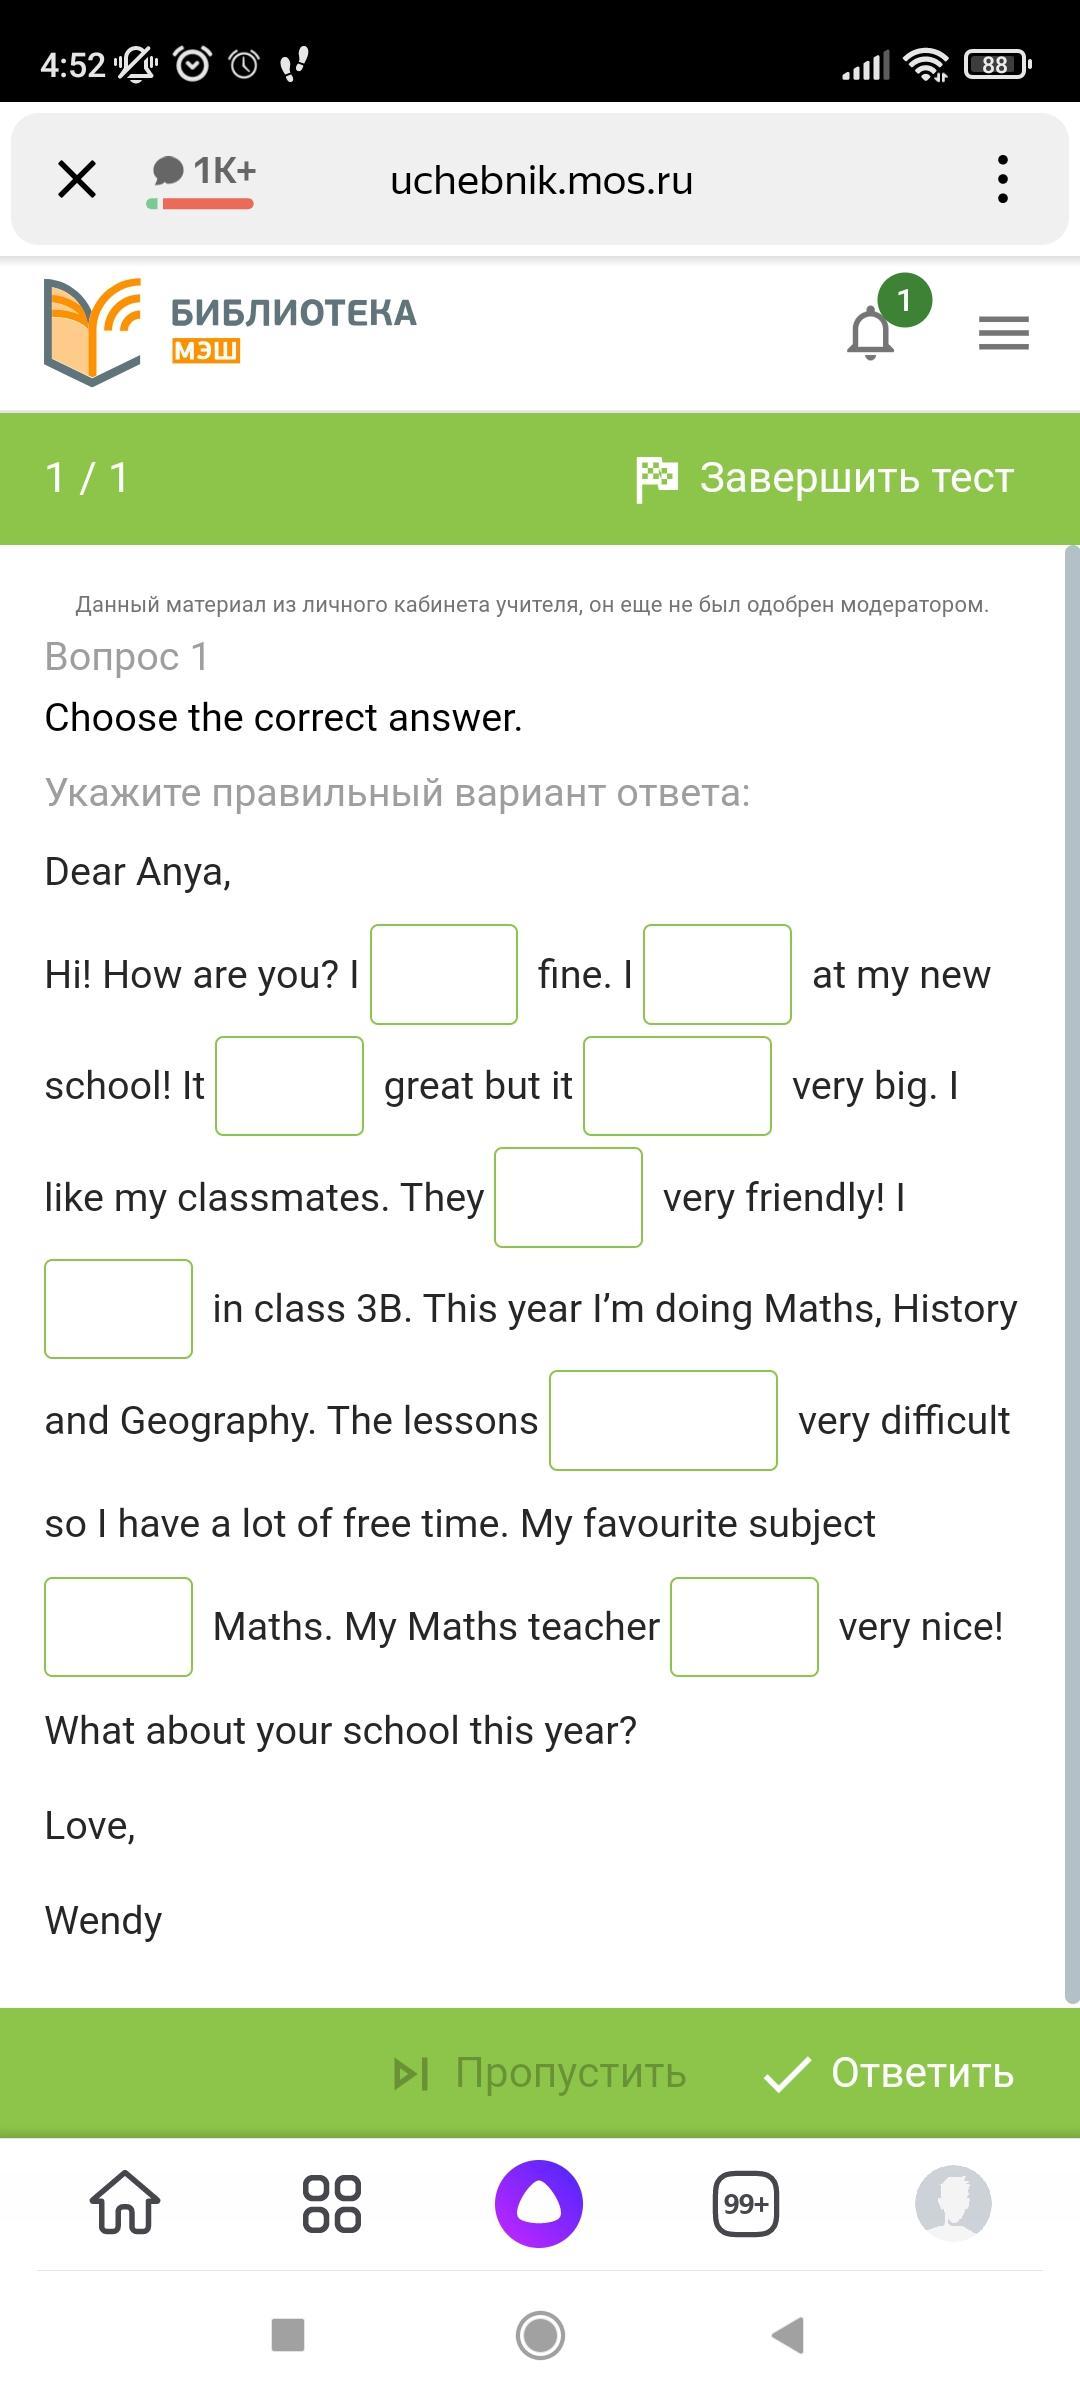The height and width of the screenshot is (2400, 1080).
Task: Open the answer box before "fine"
Action: point(444,975)
